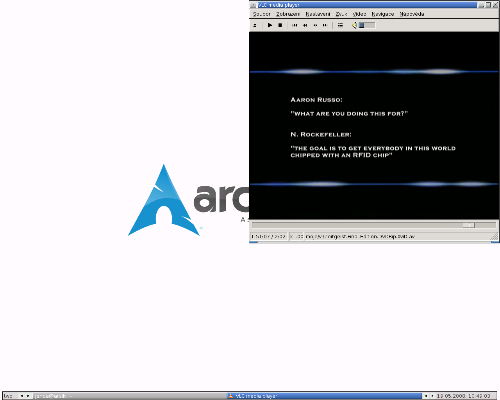Image resolution: width=500 pixels, height=400 pixels.
Task: Click the elapsed time display in status bar
Action: click(x=269, y=236)
